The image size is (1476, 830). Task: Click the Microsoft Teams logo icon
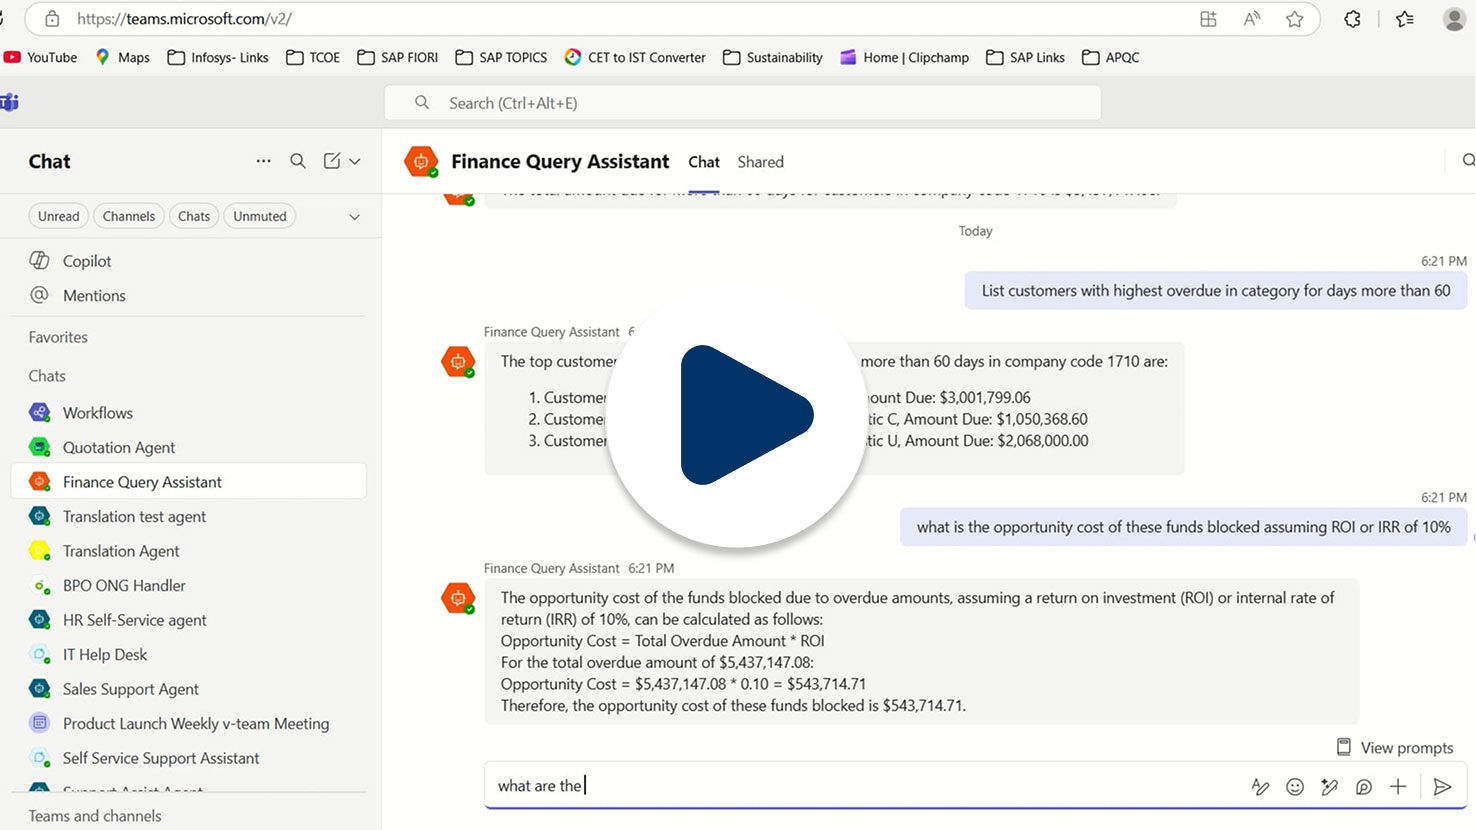(x=9, y=102)
